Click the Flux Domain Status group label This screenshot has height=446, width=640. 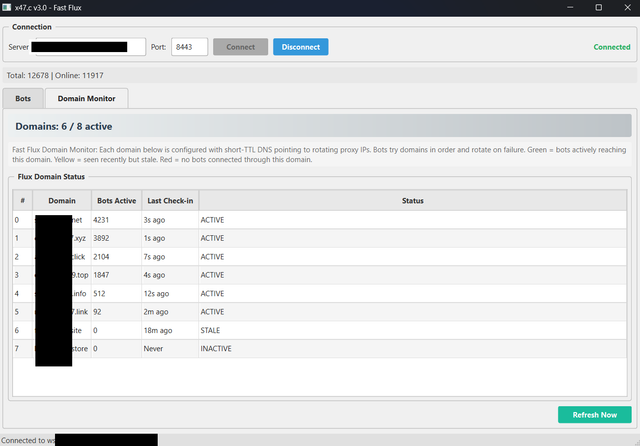(51, 177)
